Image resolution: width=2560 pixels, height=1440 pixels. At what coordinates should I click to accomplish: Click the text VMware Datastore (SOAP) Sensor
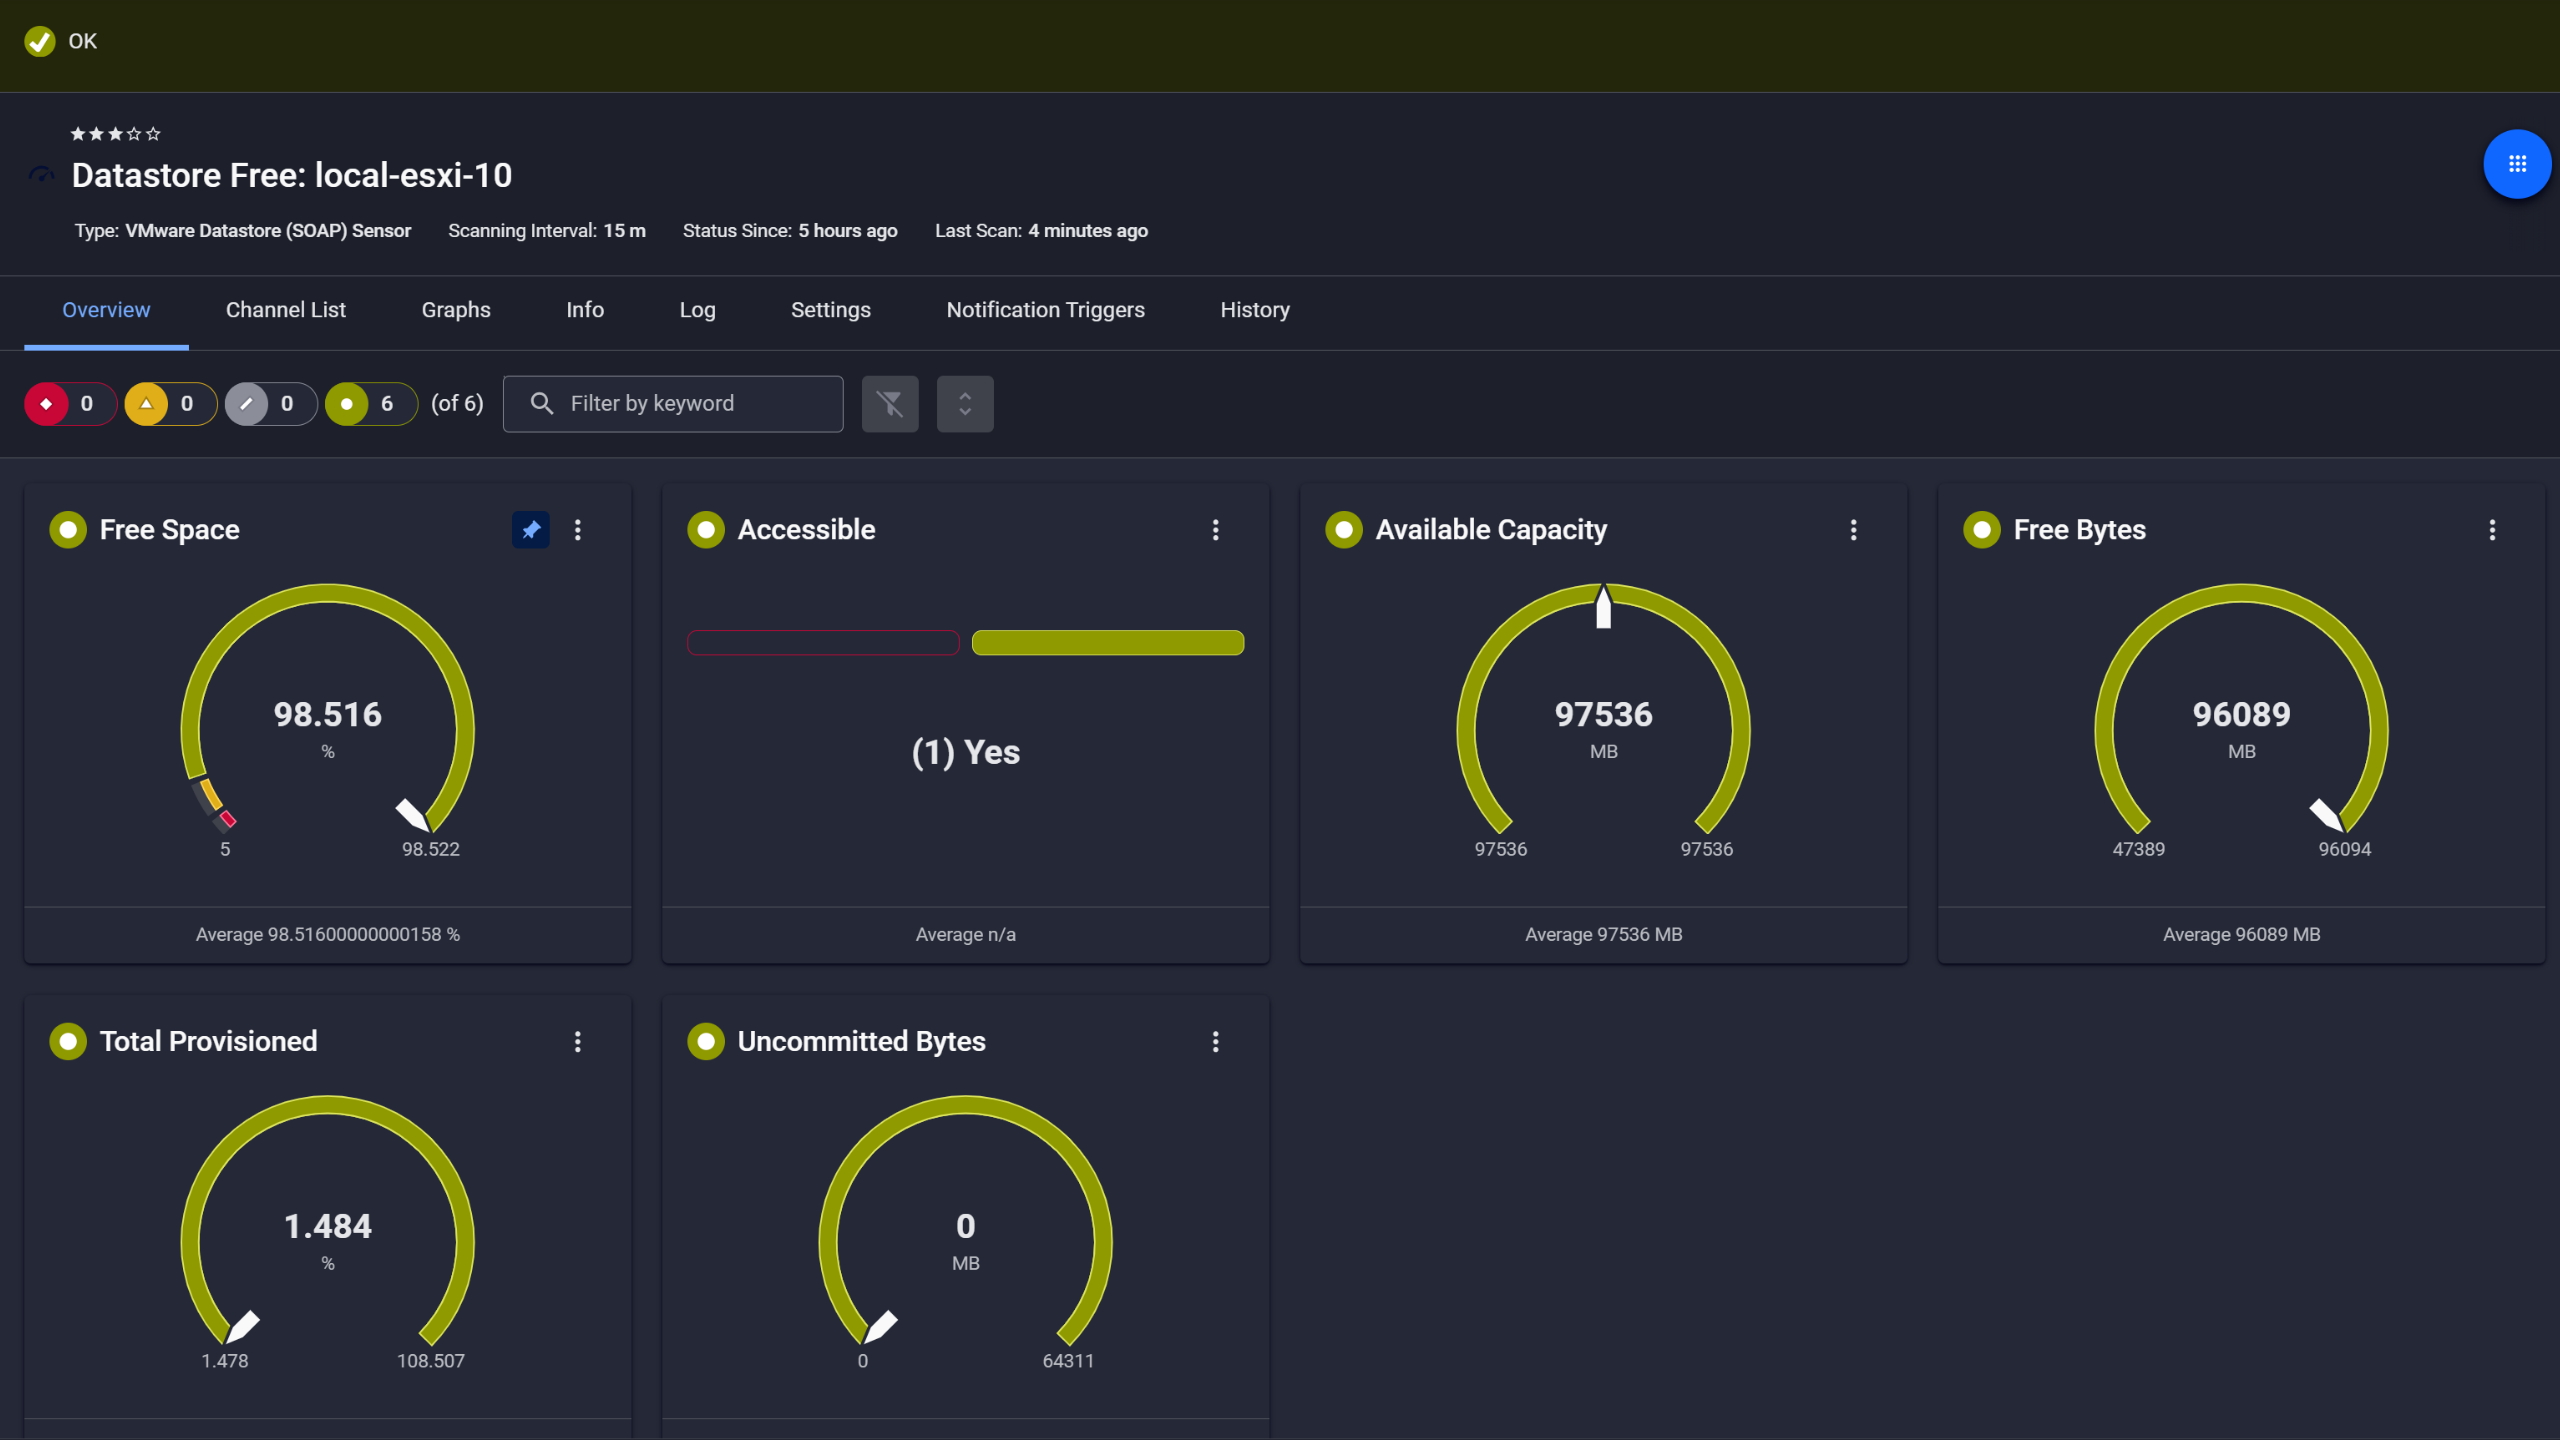click(268, 230)
